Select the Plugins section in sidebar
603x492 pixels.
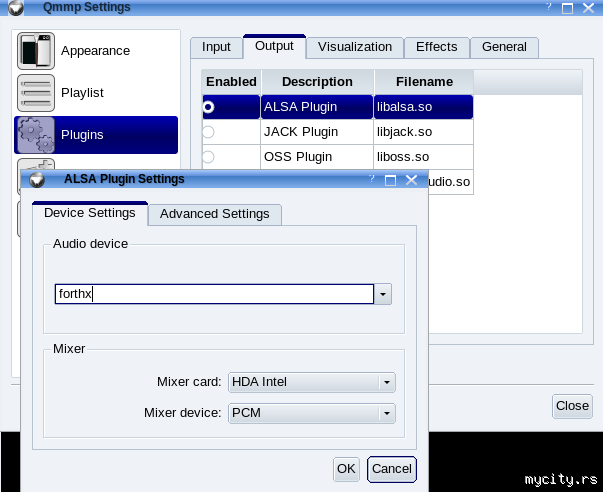96,135
